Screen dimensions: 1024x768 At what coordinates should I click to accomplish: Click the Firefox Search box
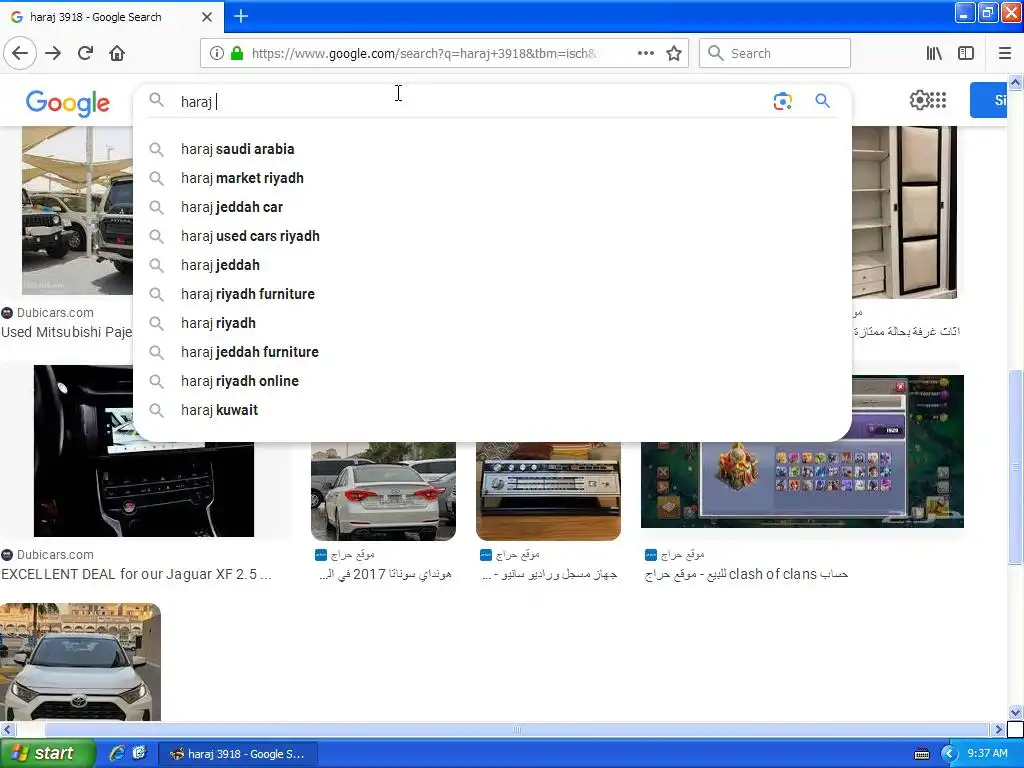point(775,53)
